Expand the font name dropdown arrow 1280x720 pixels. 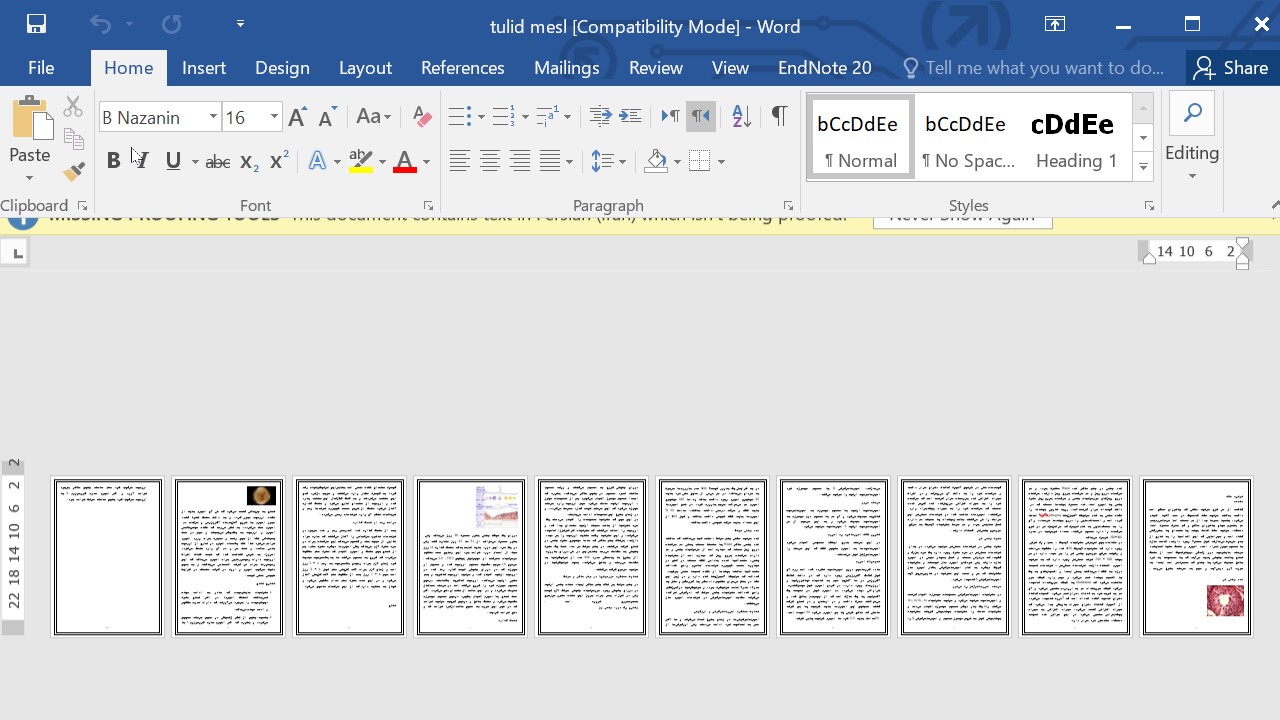[x=213, y=117]
